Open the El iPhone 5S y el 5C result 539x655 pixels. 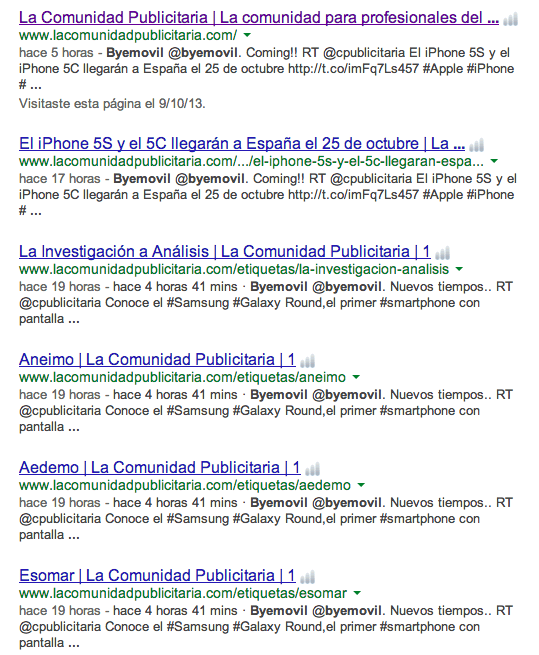tap(242, 144)
